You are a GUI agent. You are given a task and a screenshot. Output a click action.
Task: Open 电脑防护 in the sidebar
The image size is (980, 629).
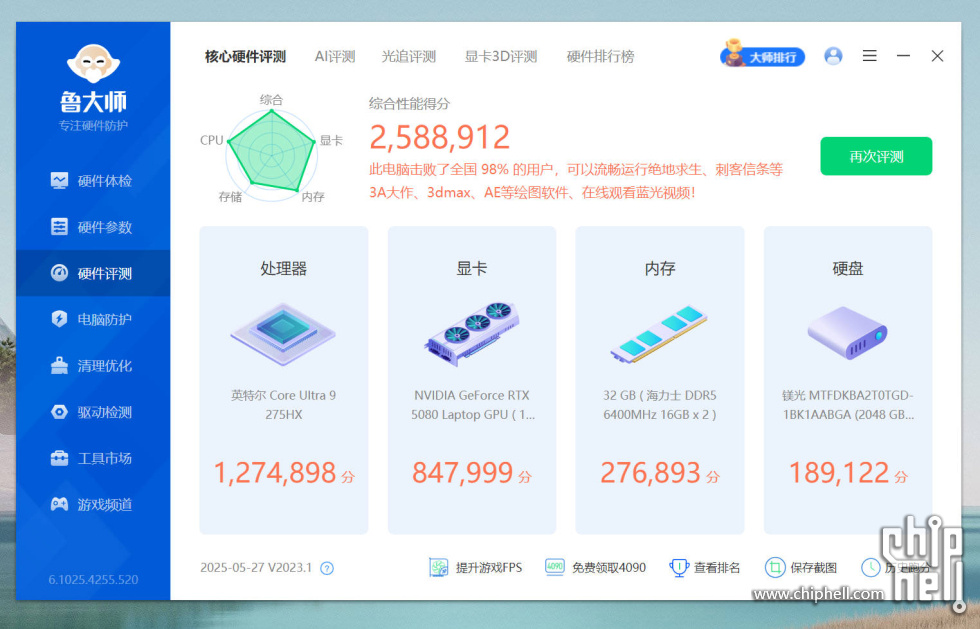pyautogui.click(x=92, y=320)
